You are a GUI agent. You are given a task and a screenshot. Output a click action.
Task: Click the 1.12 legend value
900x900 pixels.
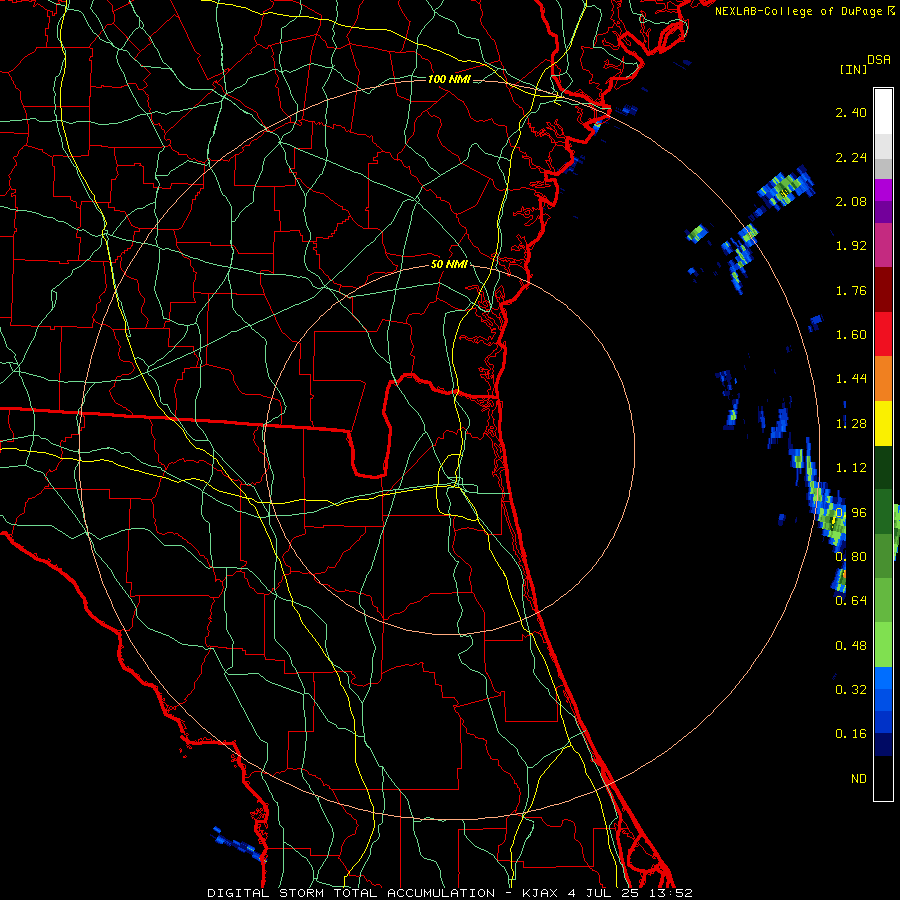[x=851, y=468]
